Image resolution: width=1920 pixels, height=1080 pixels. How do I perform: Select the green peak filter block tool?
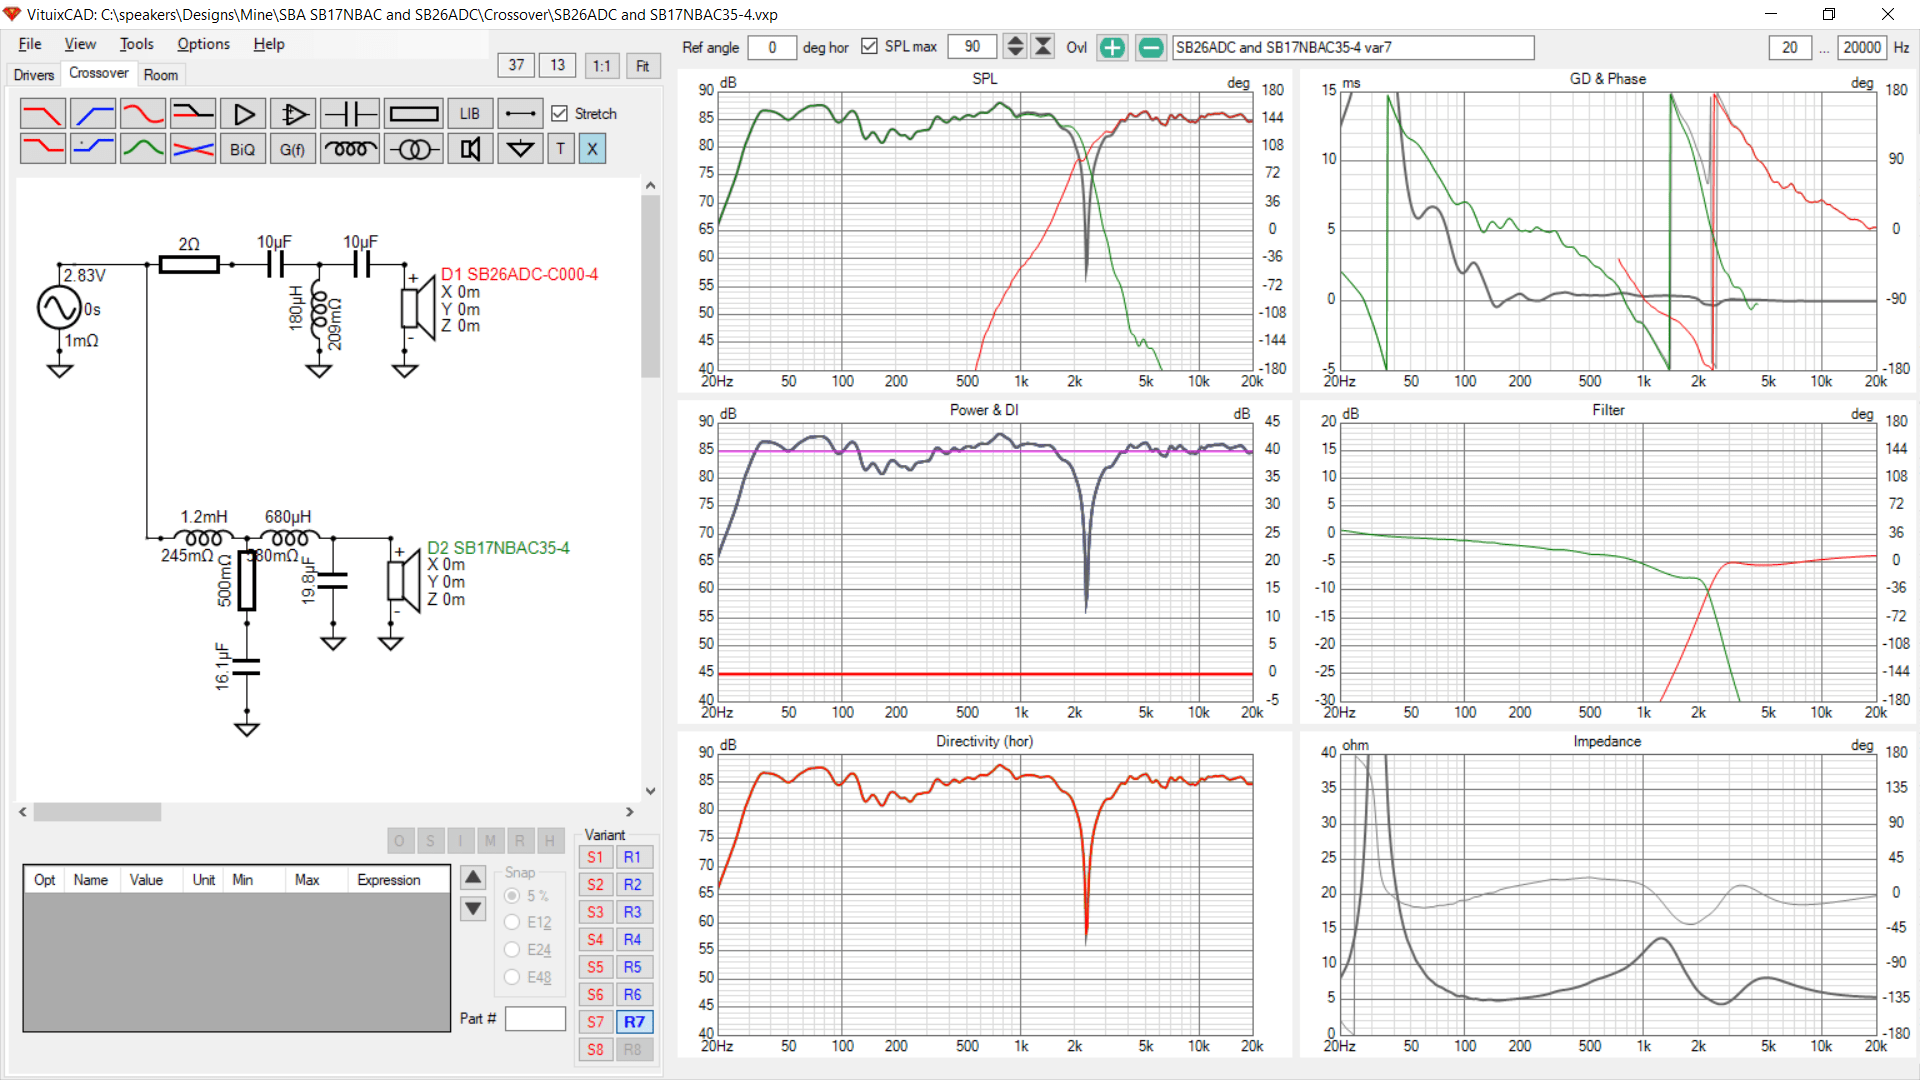coord(143,149)
